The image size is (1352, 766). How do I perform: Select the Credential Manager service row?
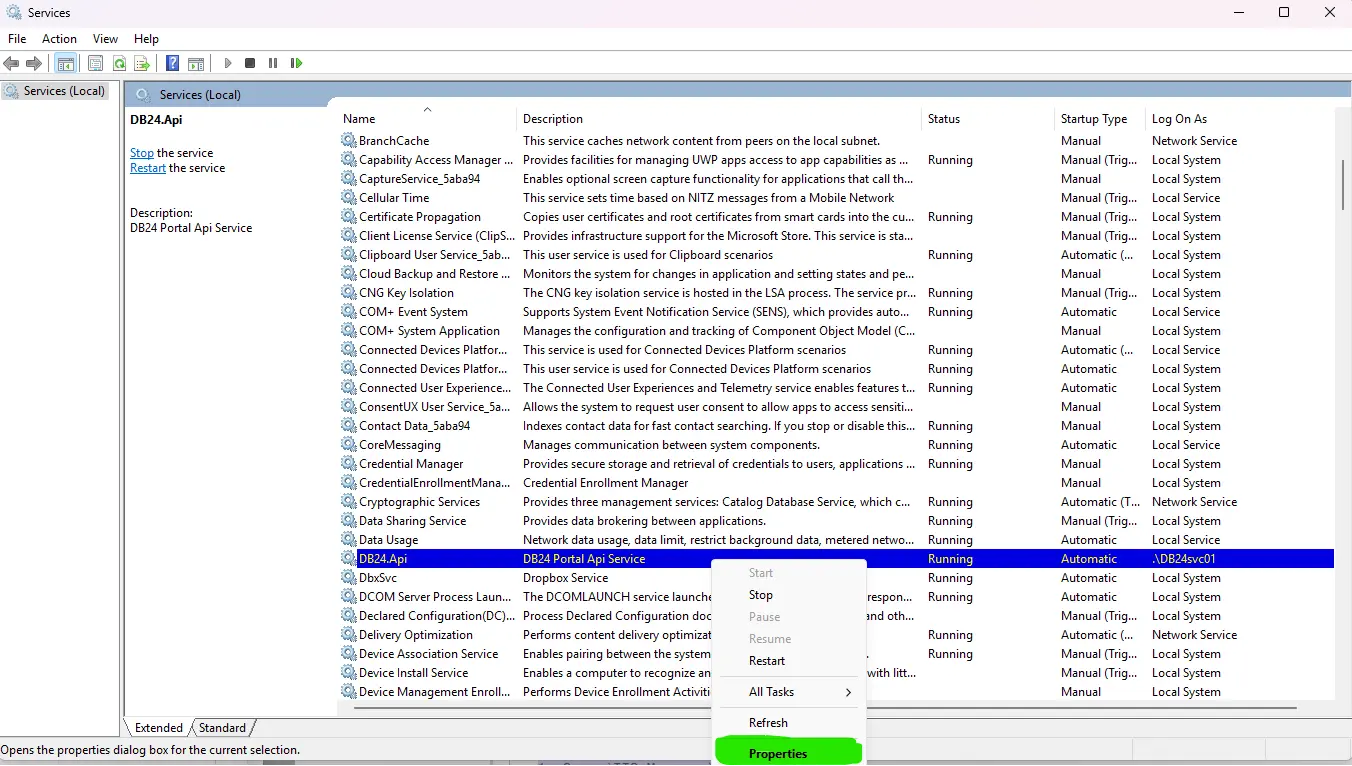411,464
